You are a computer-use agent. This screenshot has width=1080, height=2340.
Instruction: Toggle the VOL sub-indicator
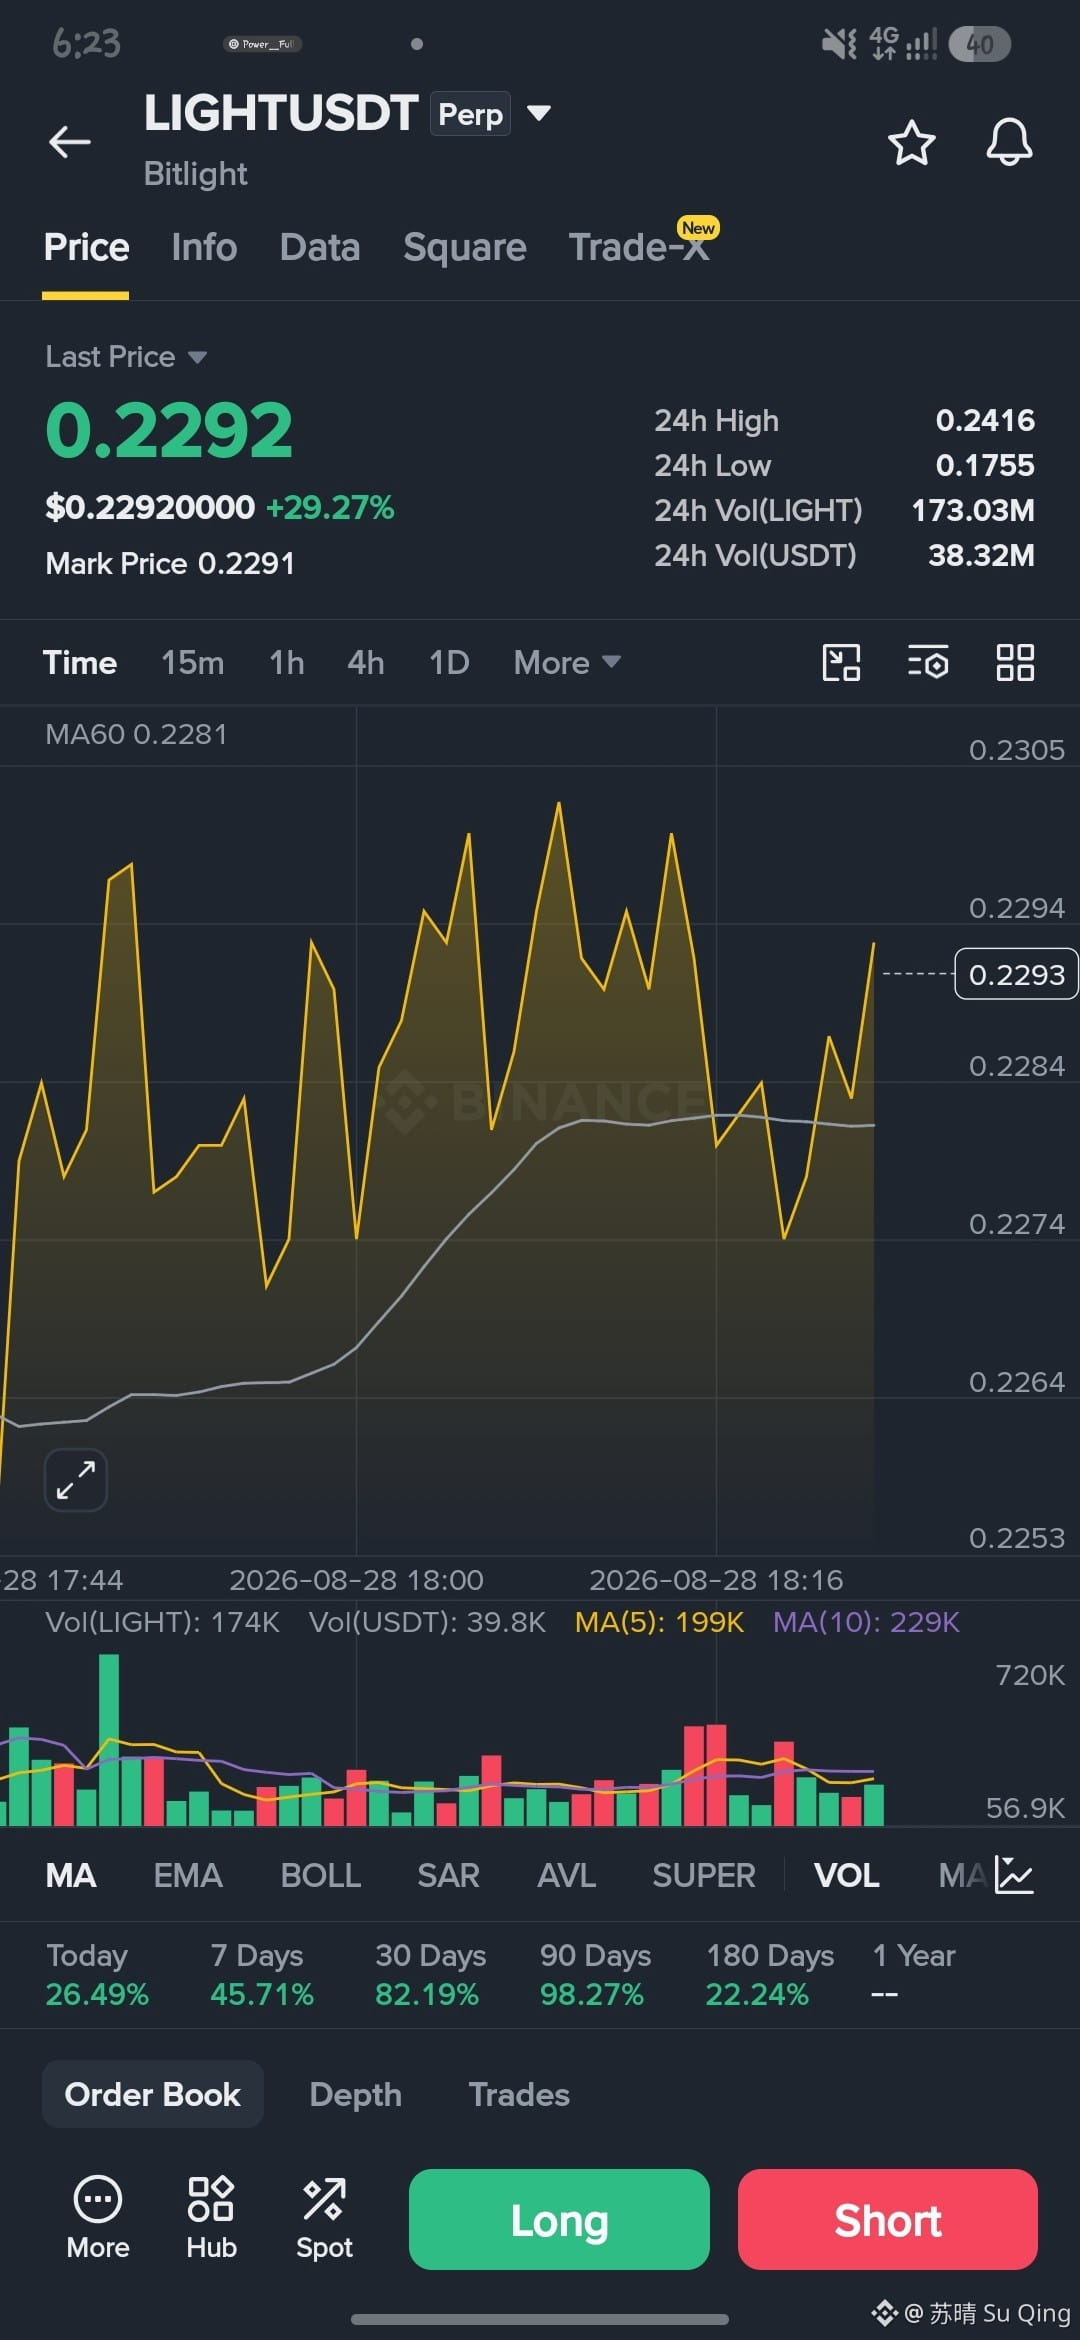(847, 1875)
